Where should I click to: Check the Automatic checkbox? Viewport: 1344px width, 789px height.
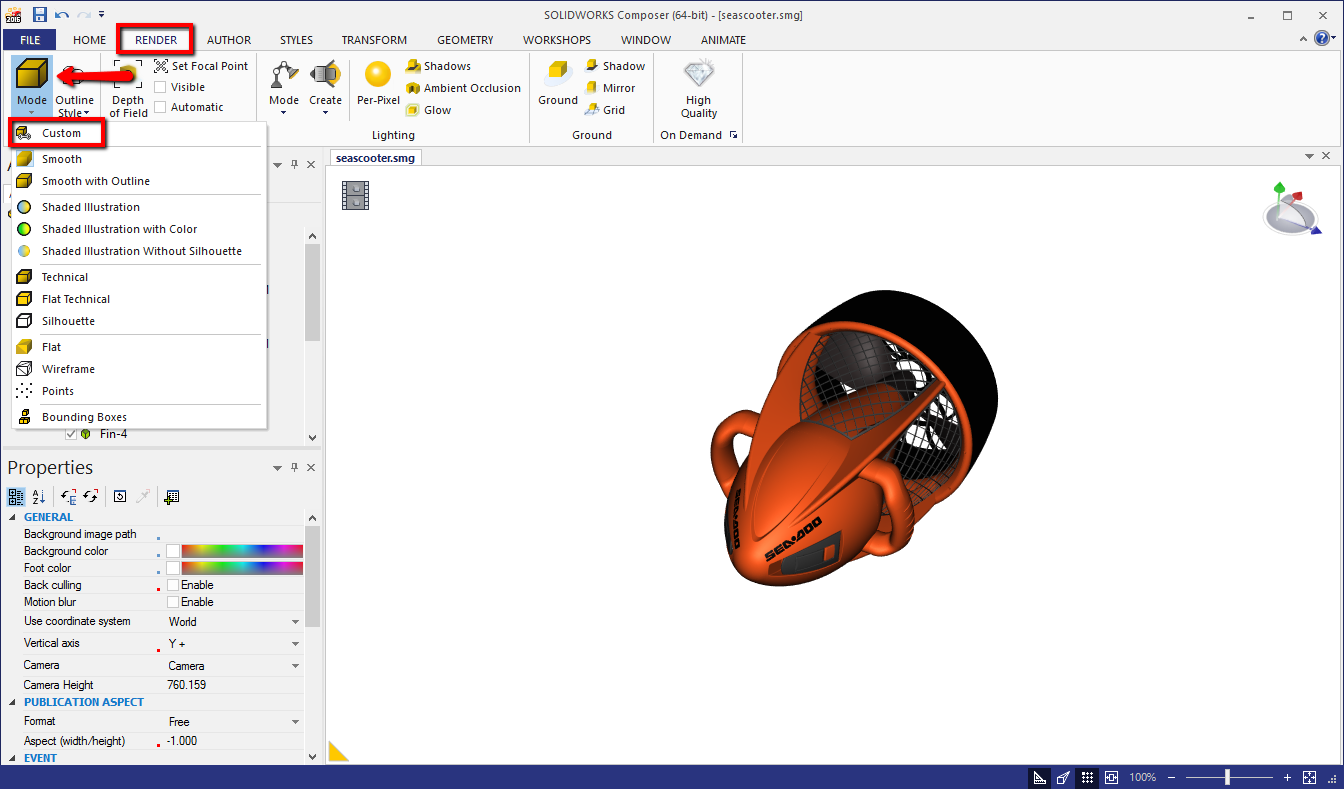[160, 107]
